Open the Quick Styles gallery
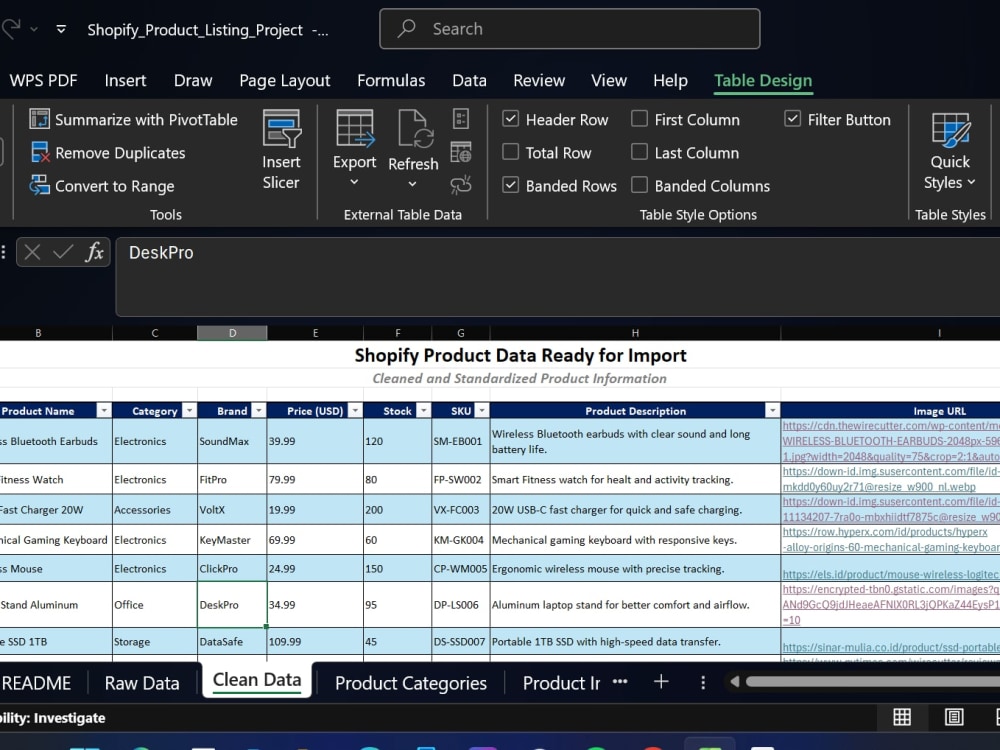Screen dimensions: 1000x750 click(x=950, y=151)
